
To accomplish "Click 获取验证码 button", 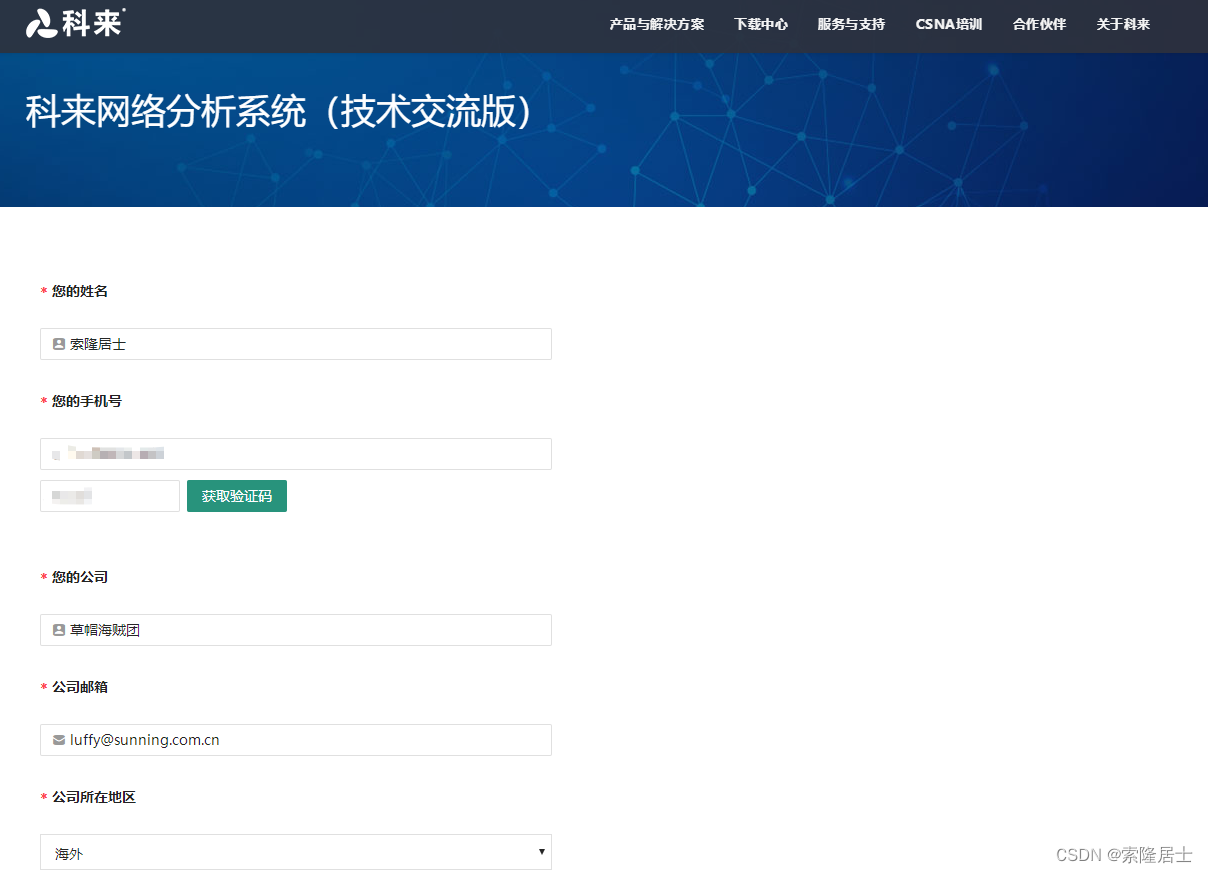I will coord(237,496).
